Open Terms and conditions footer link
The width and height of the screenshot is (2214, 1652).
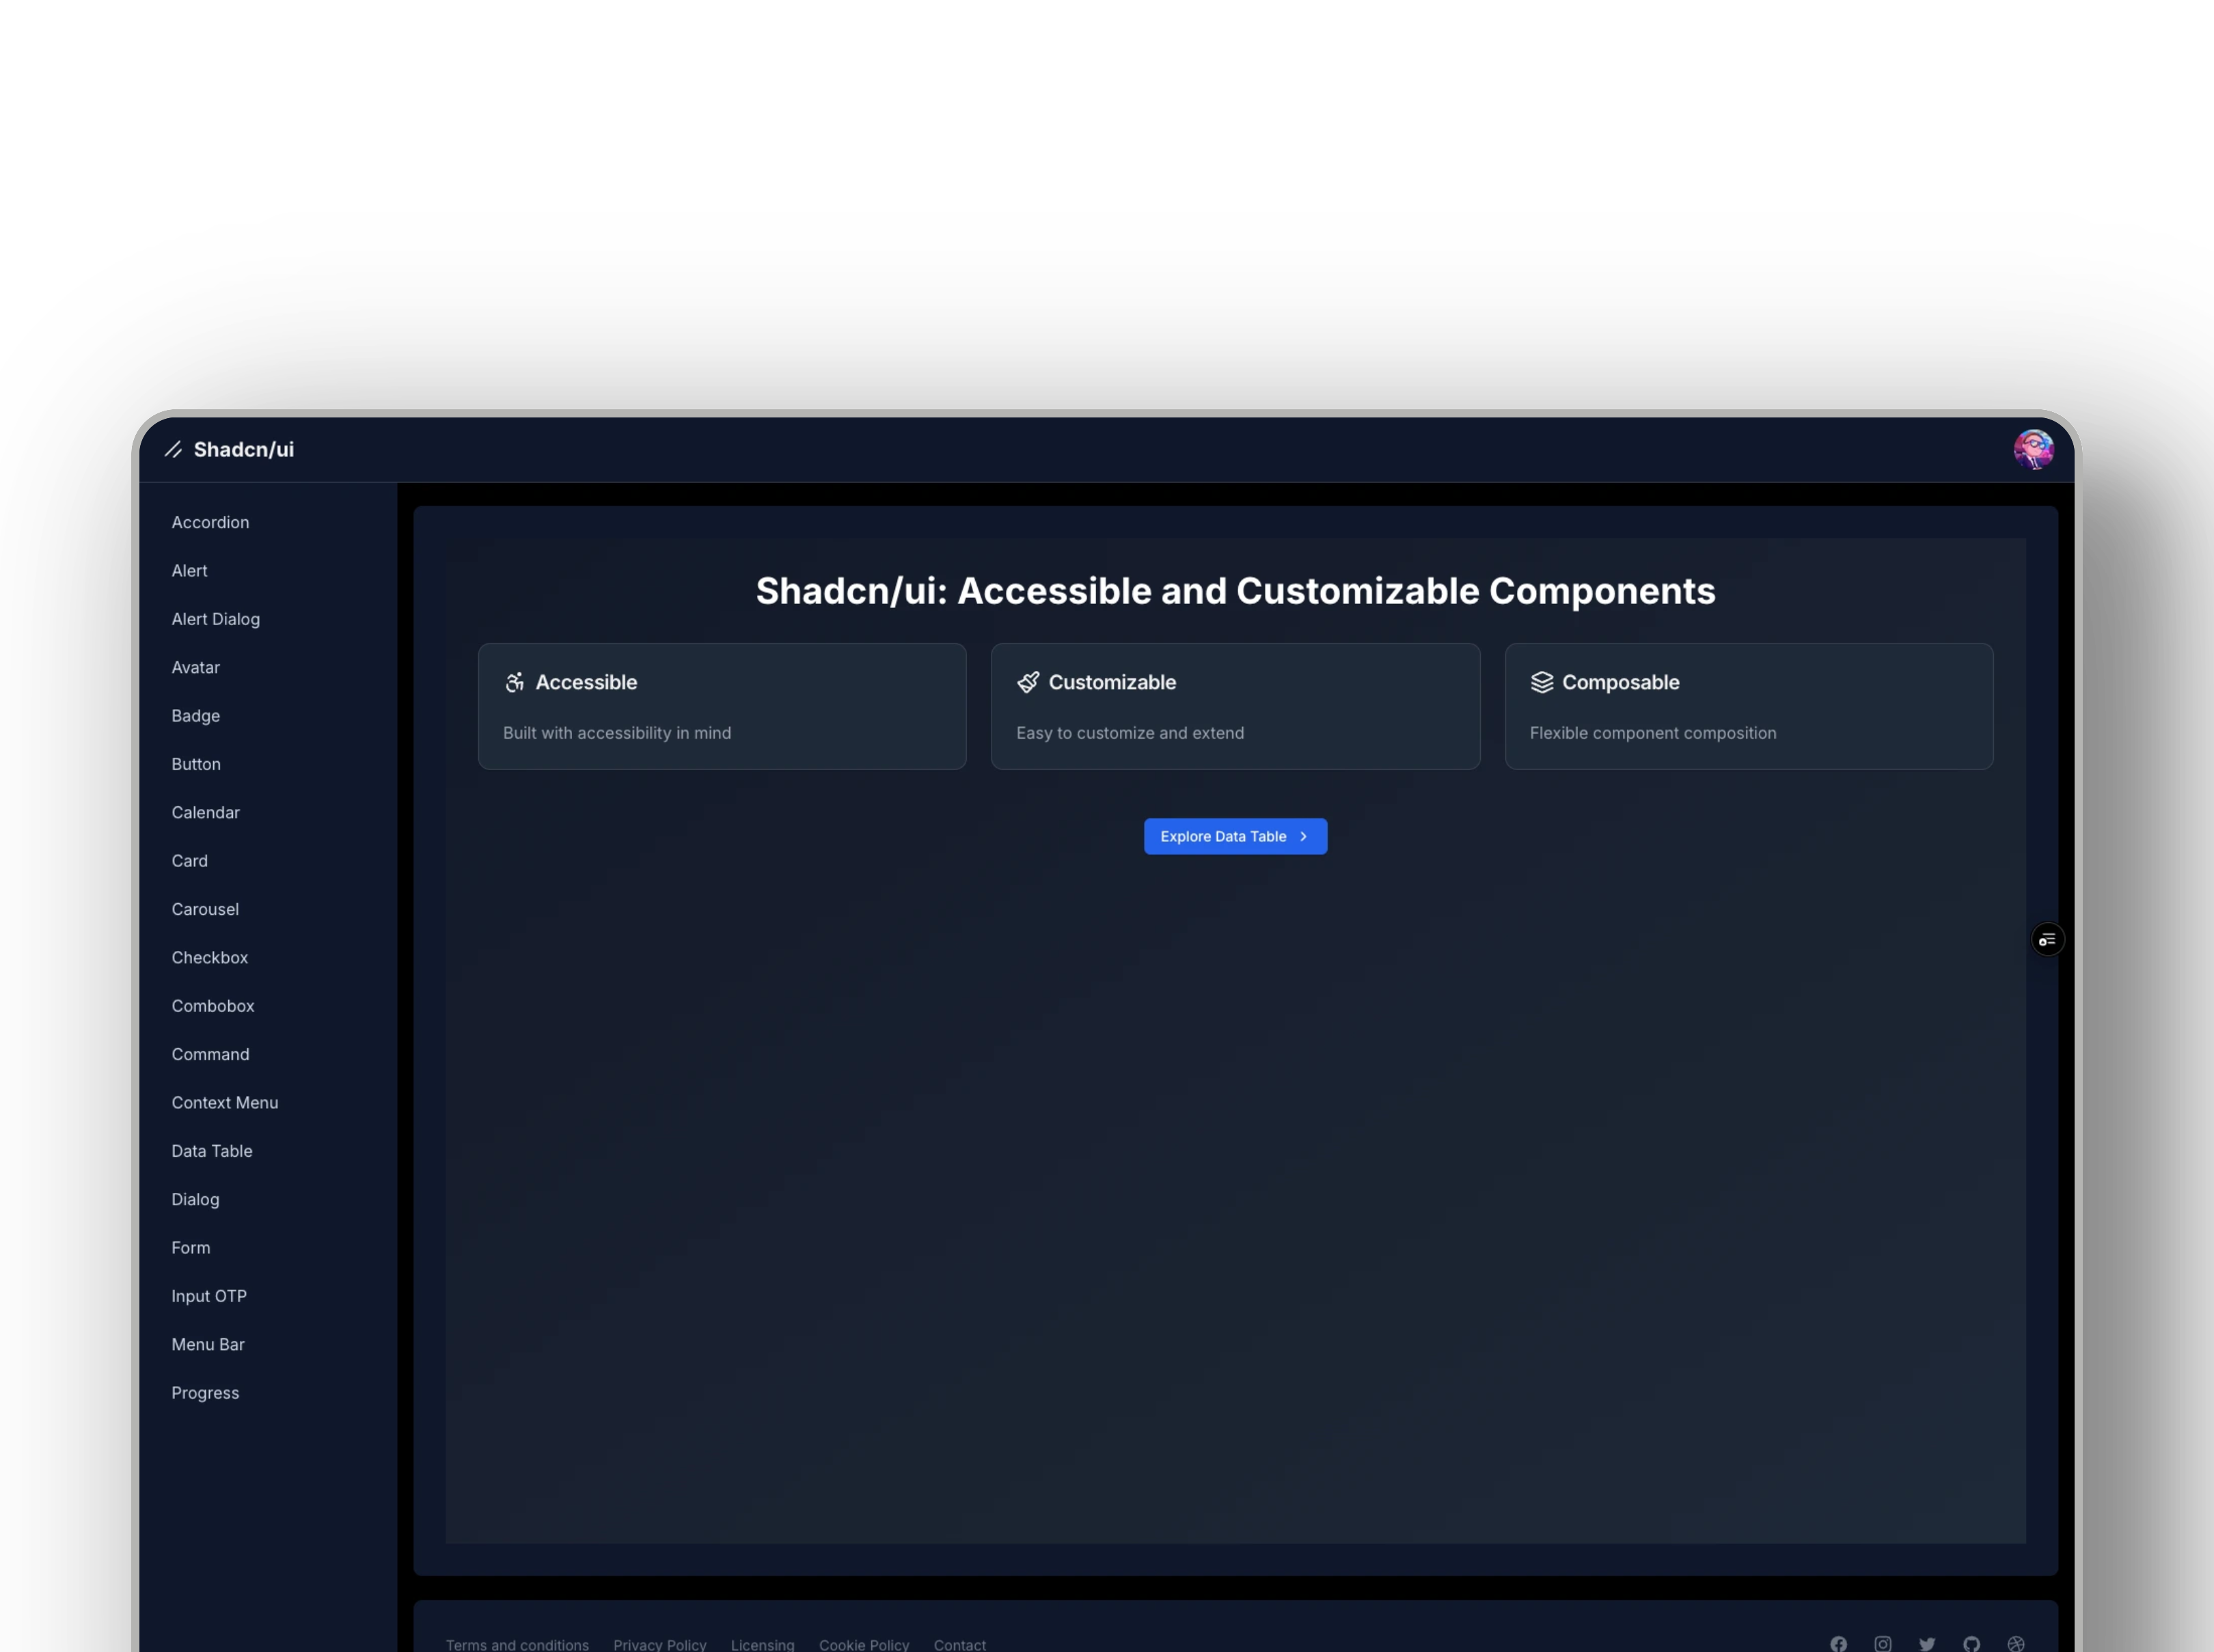pyautogui.click(x=517, y=1645)
